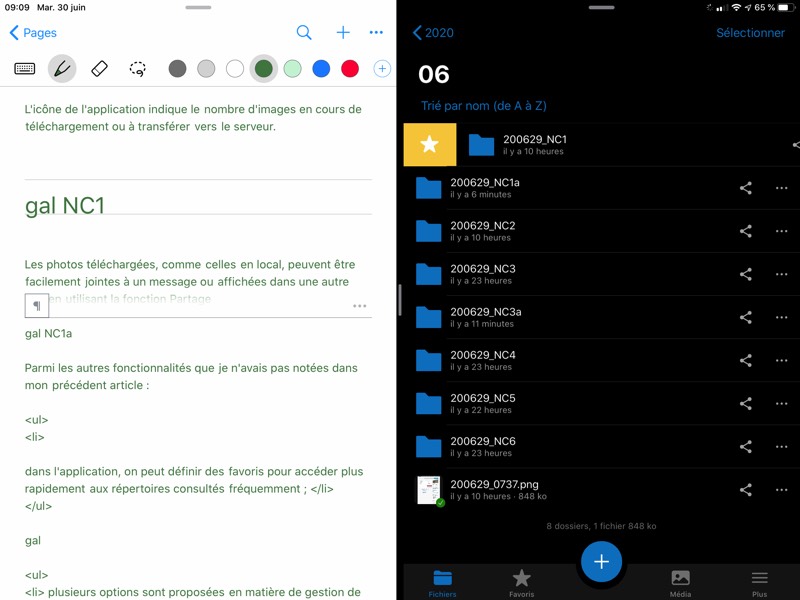Tap Sélectionner to select files
This screenshot has width=800, height=600.
point(750,33)
